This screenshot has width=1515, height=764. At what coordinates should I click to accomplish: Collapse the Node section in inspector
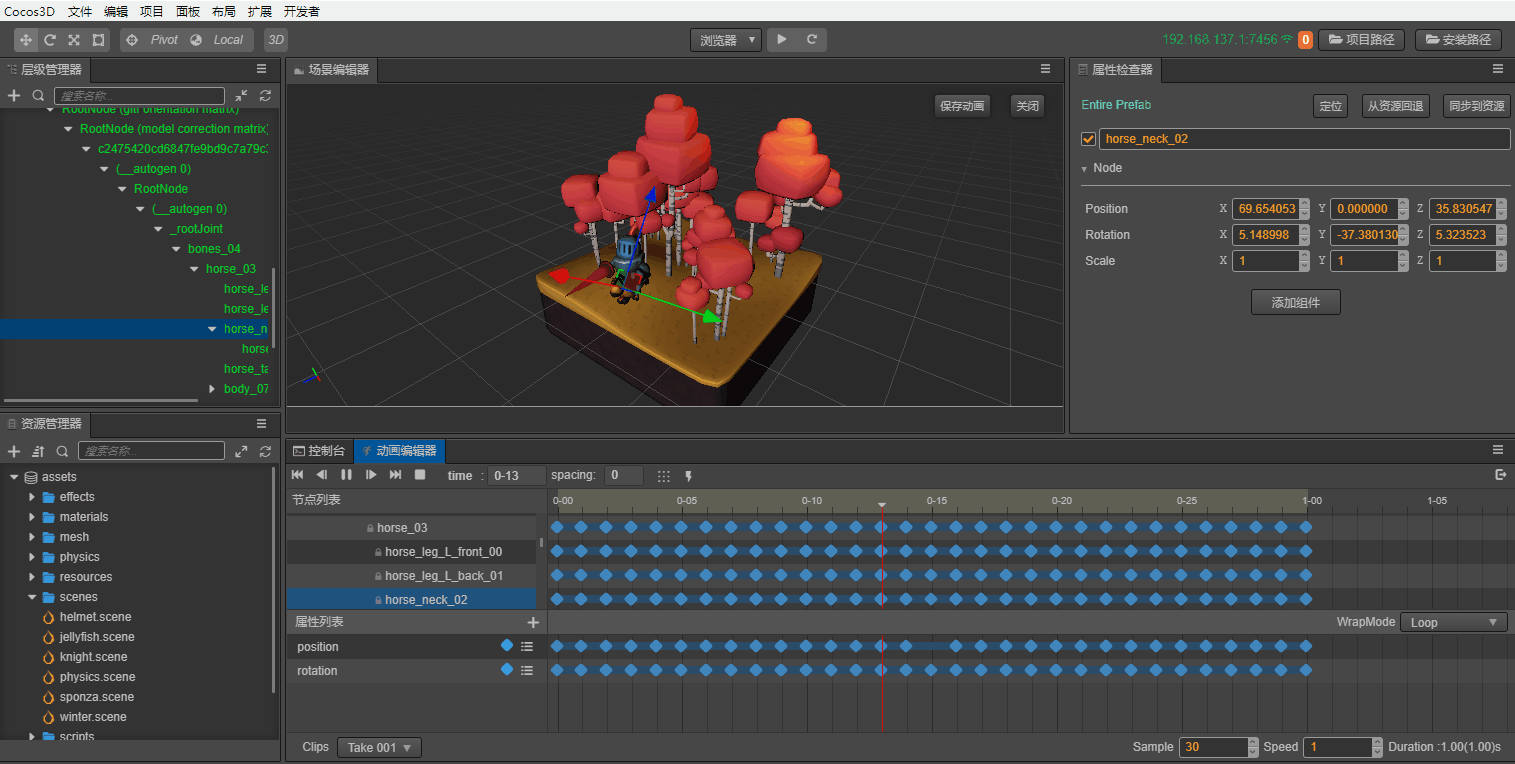pos(1084,169)
